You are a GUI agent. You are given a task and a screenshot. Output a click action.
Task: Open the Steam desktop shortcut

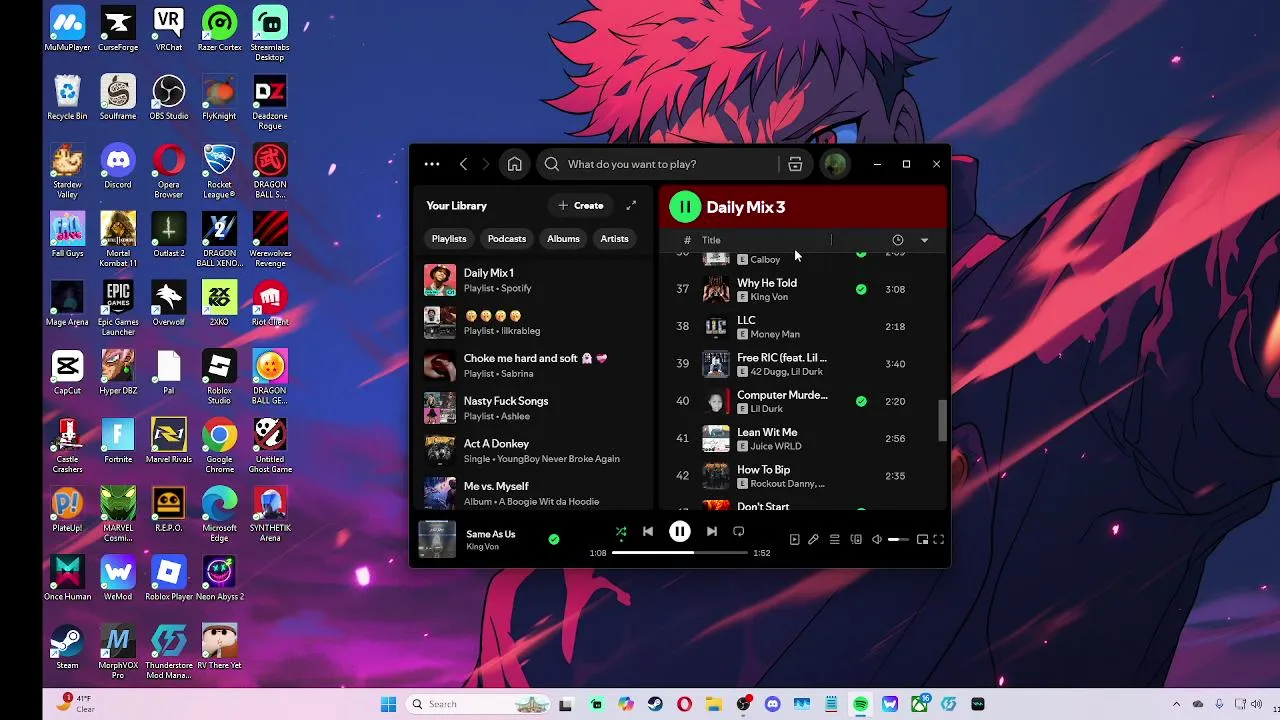click(67, 647)
